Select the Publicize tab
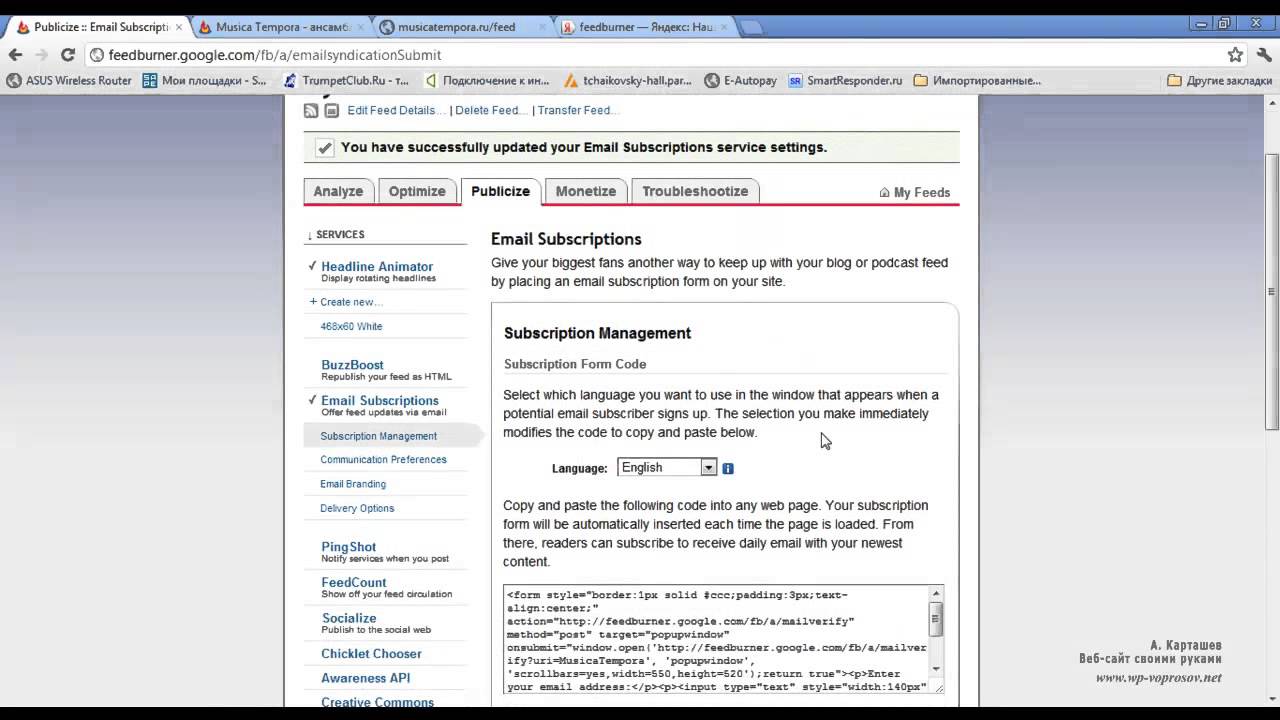 500,191
